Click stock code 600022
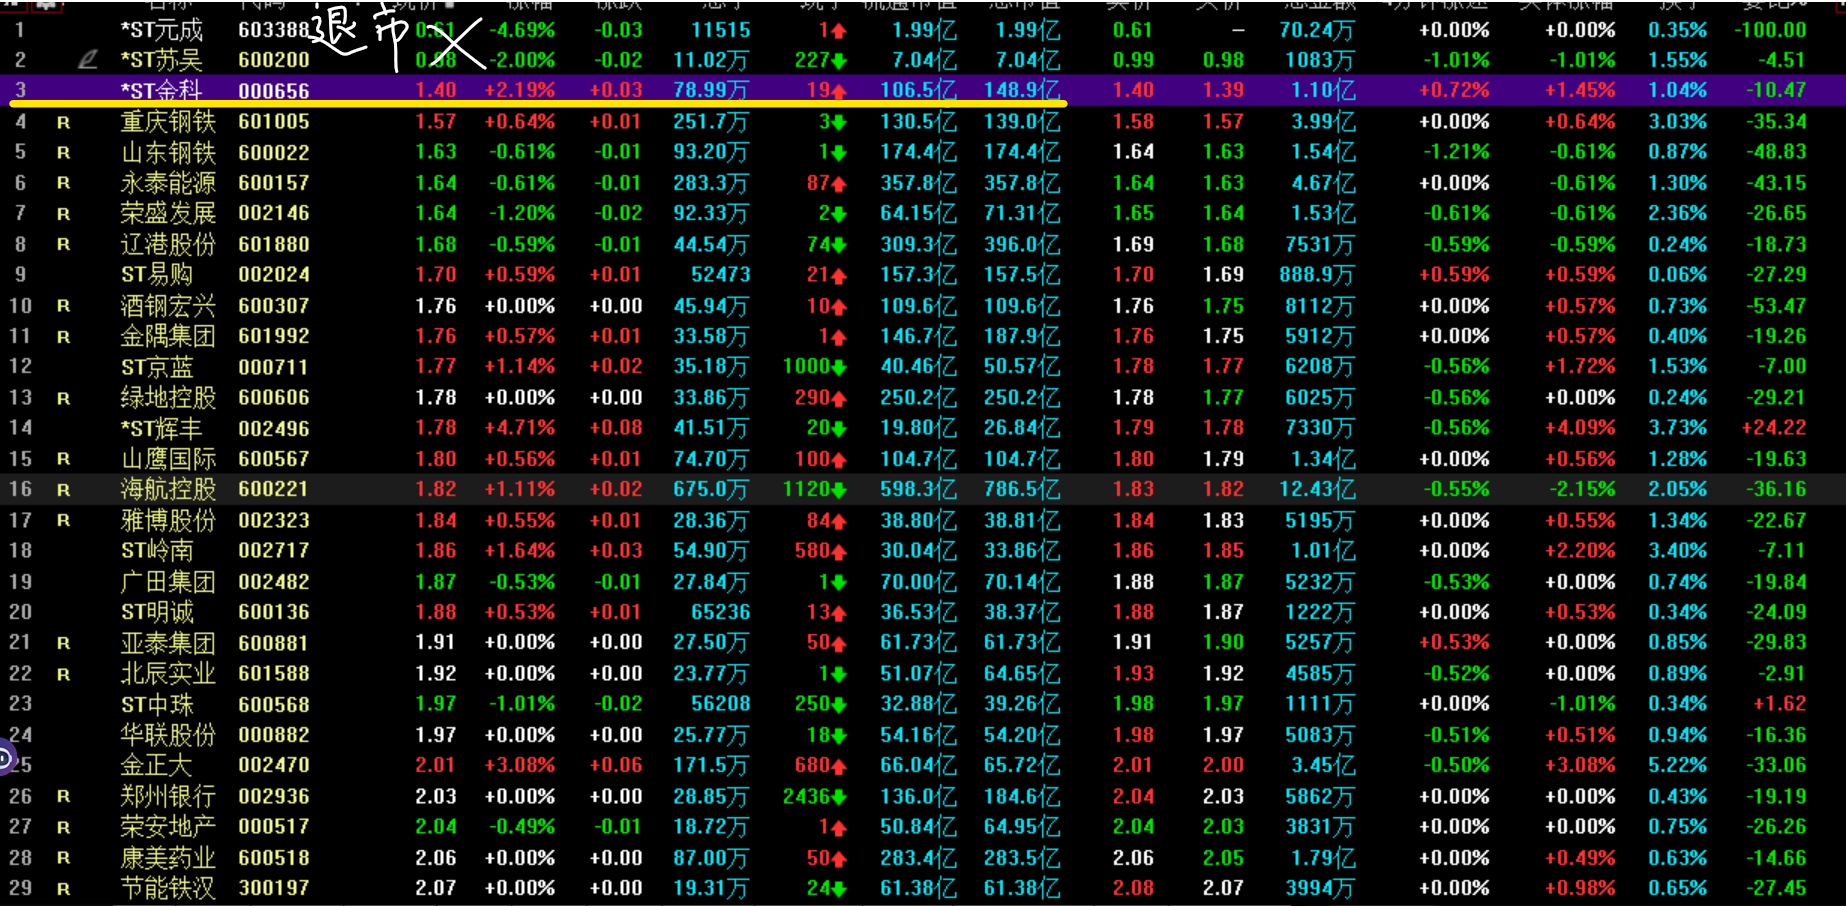 (274, 153)
